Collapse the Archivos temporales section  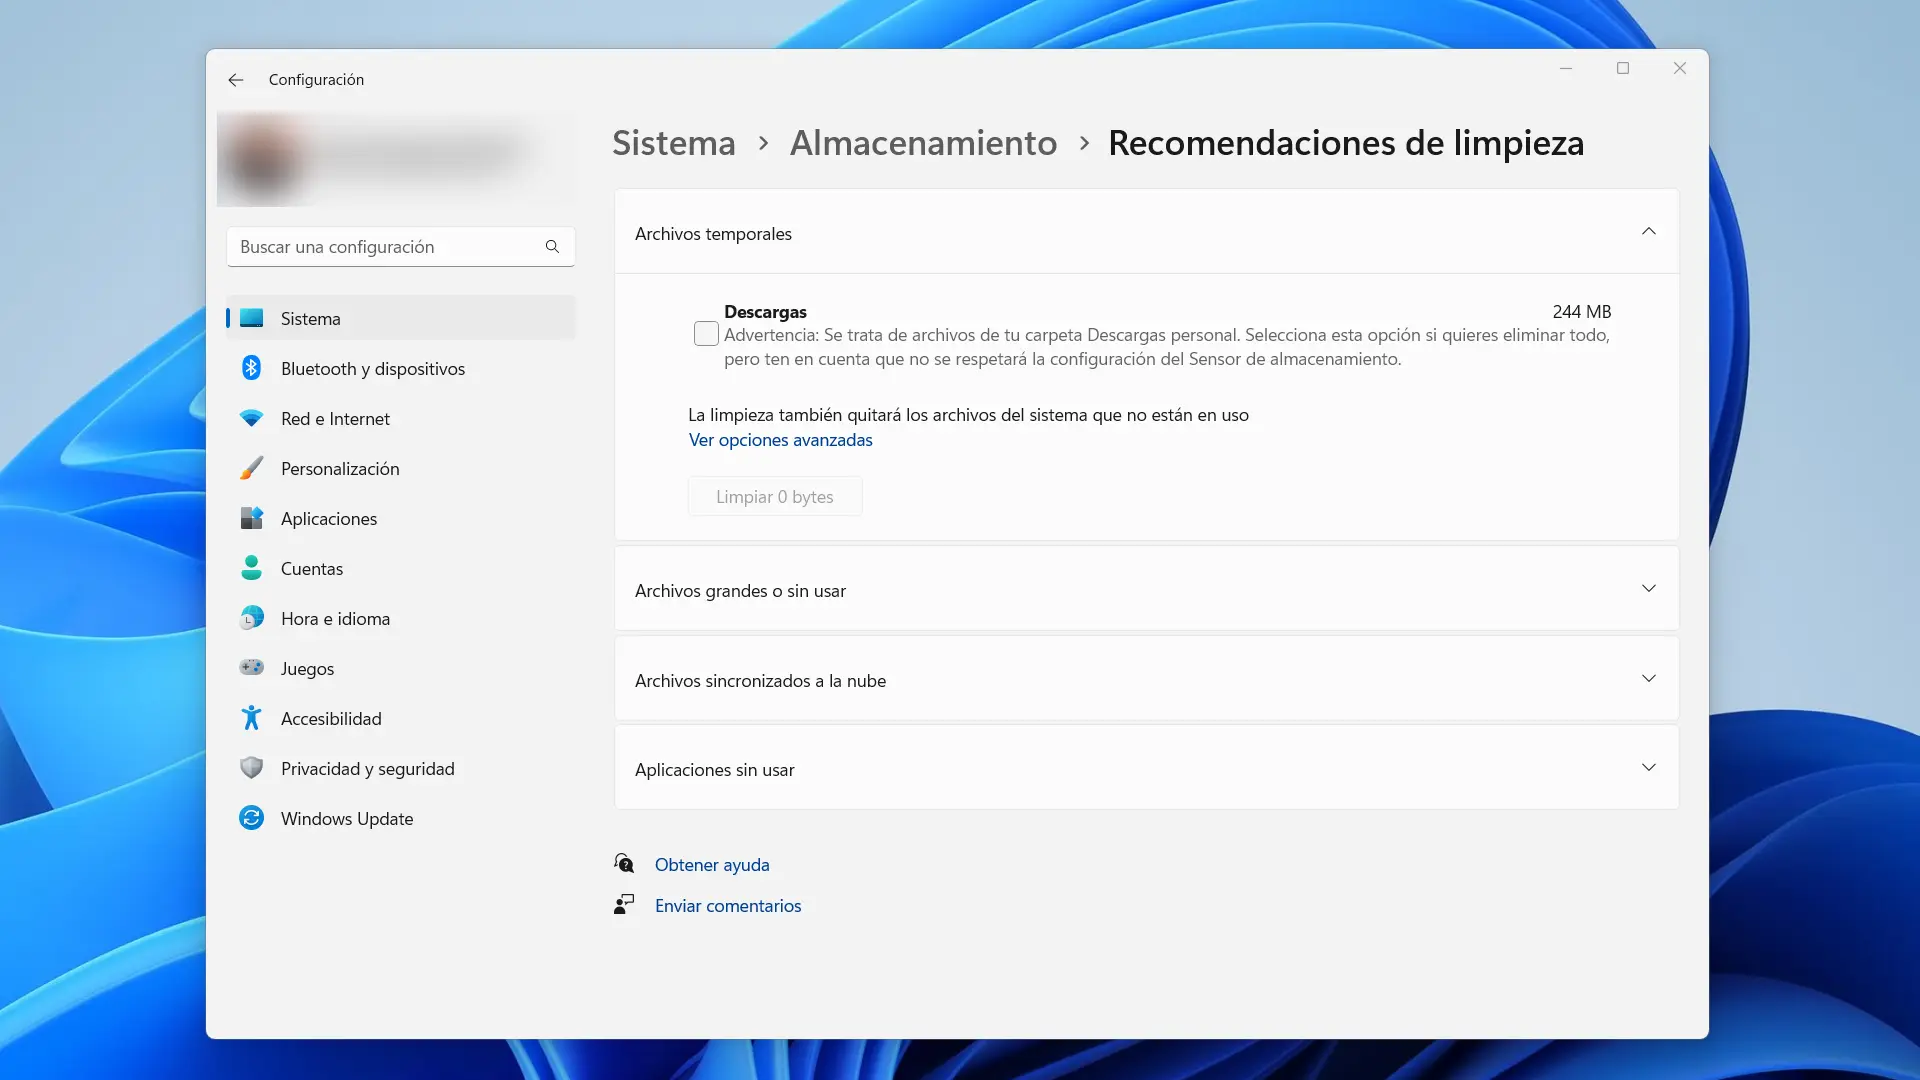1648,232
